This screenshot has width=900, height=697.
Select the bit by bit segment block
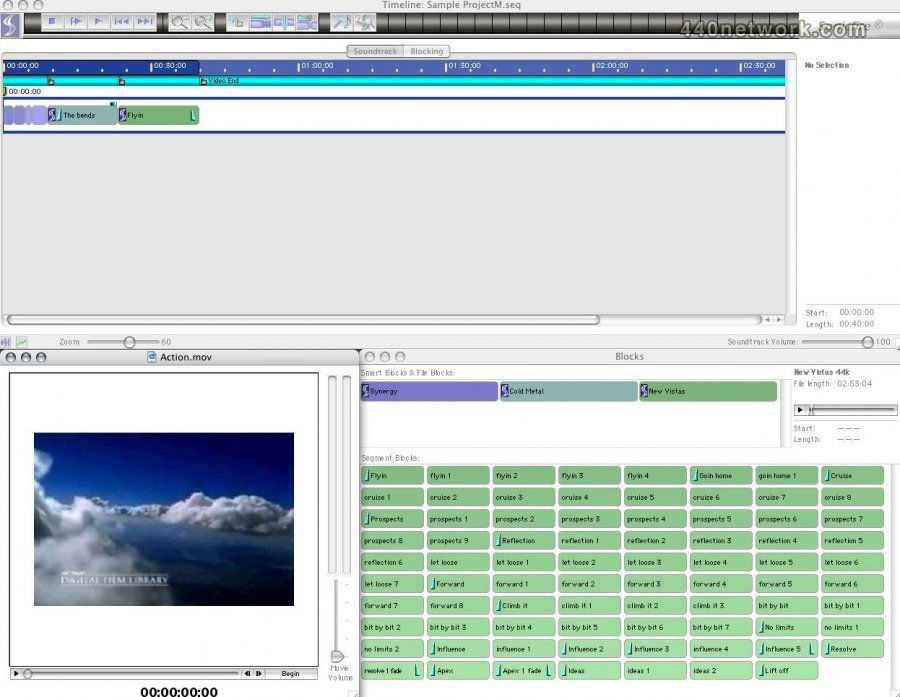pos(786,606)
